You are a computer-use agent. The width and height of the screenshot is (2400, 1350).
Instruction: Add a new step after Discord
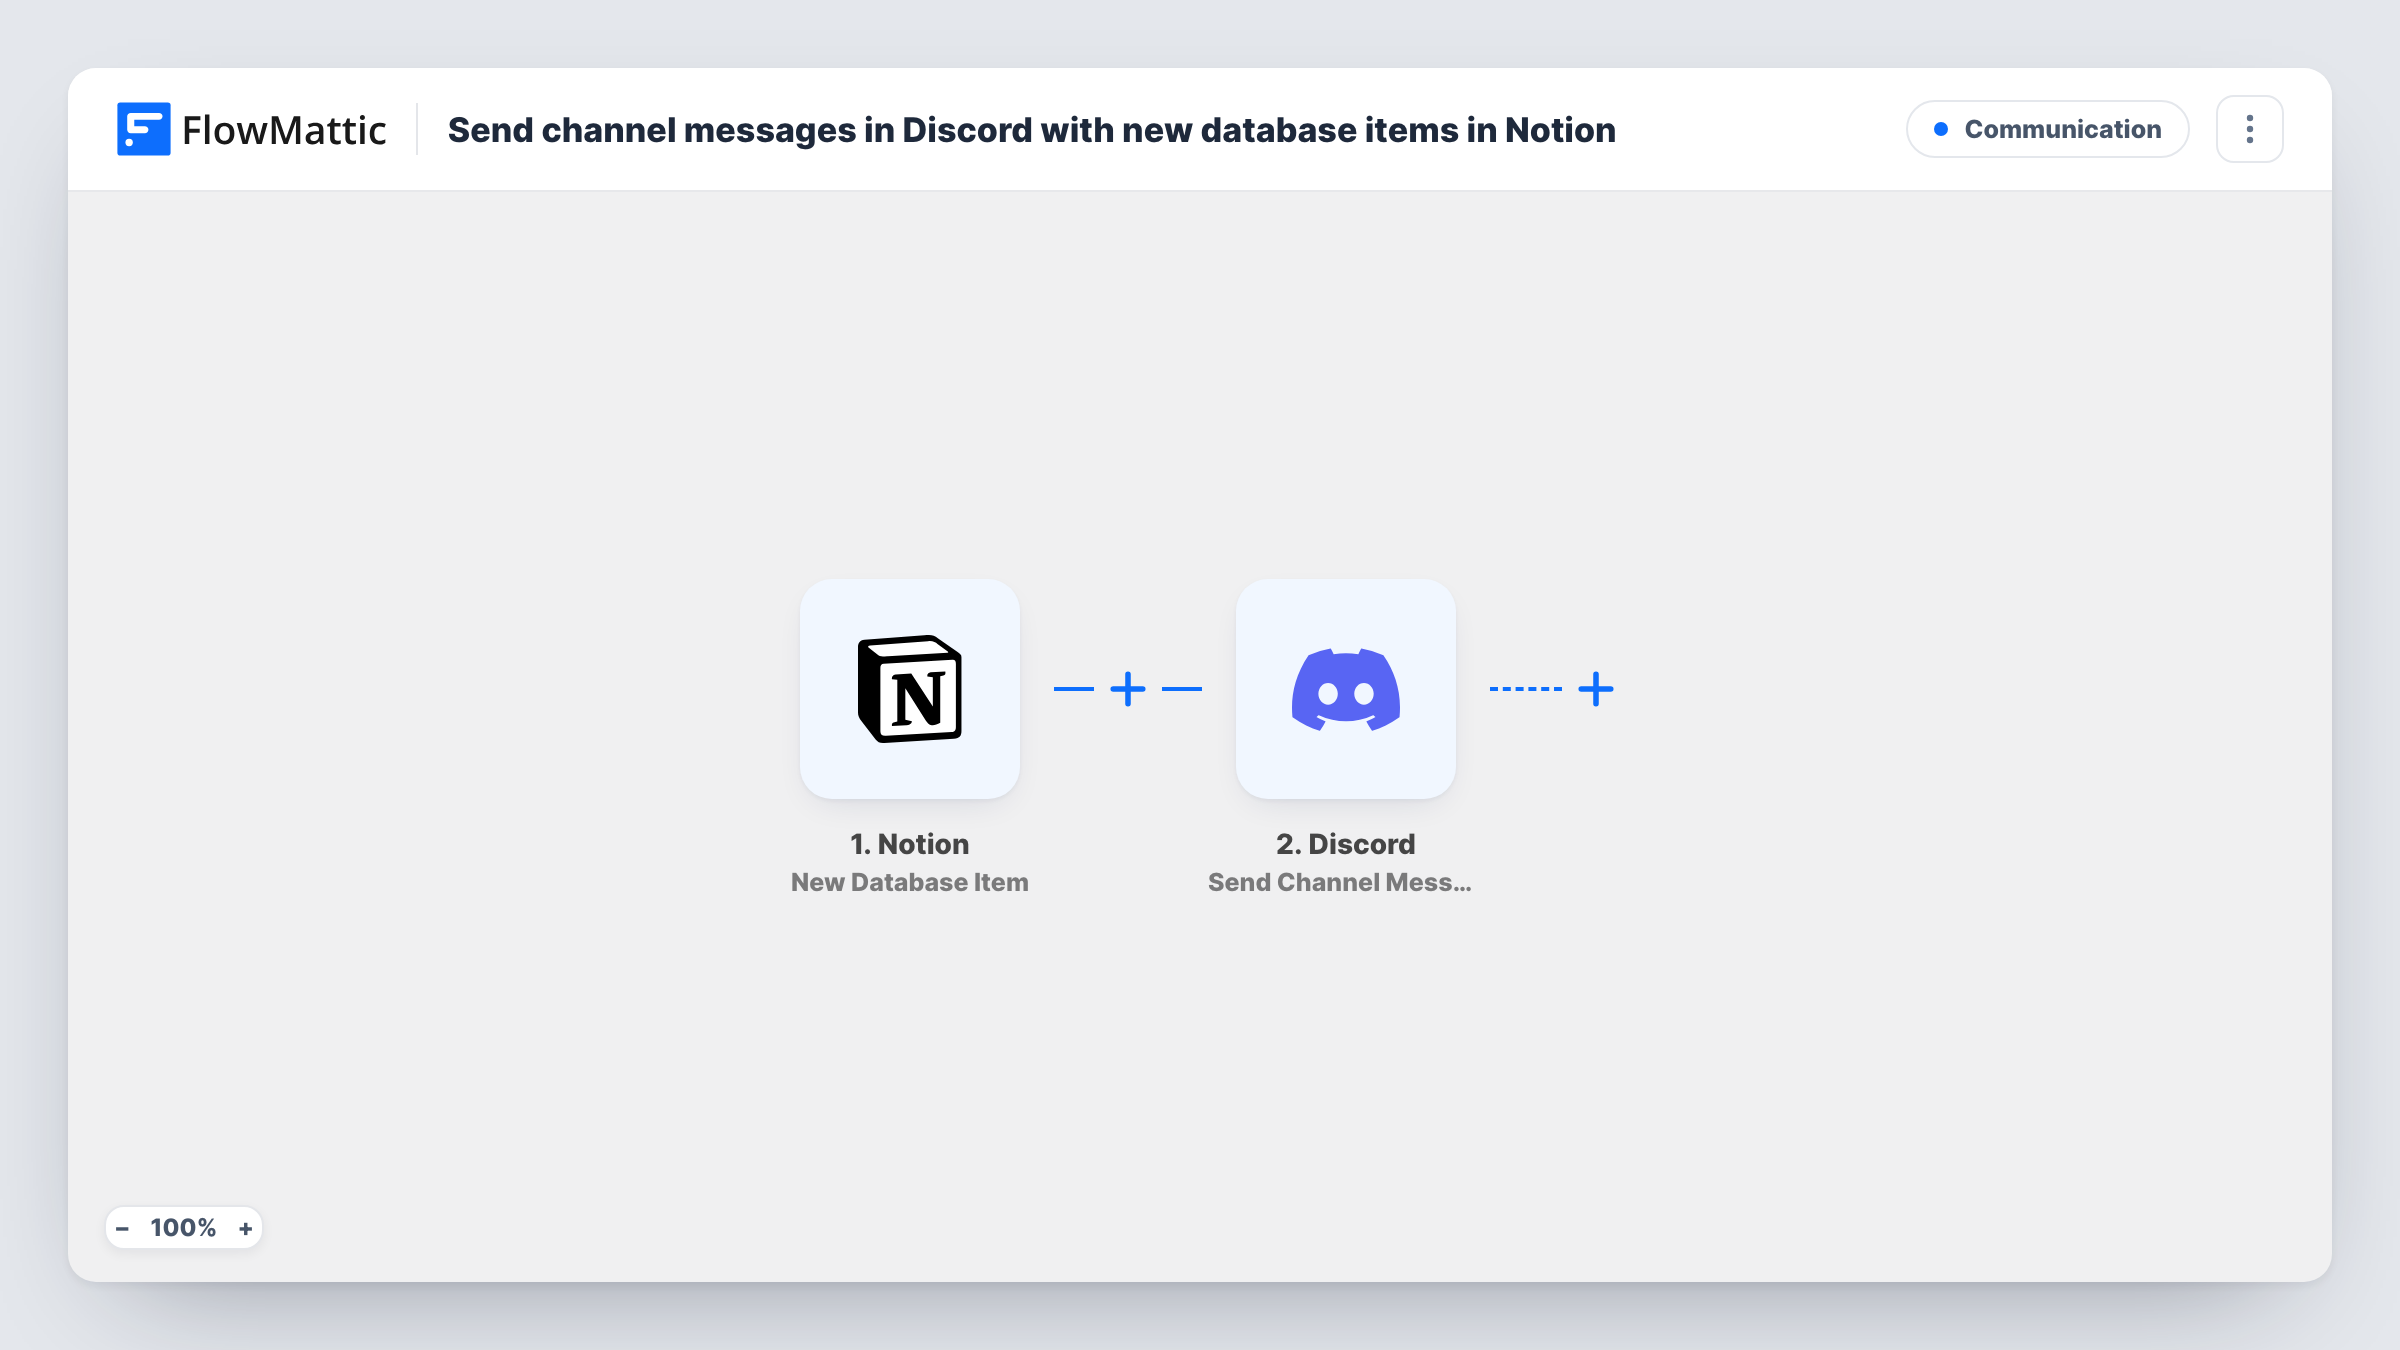(x=1596, y=689)
